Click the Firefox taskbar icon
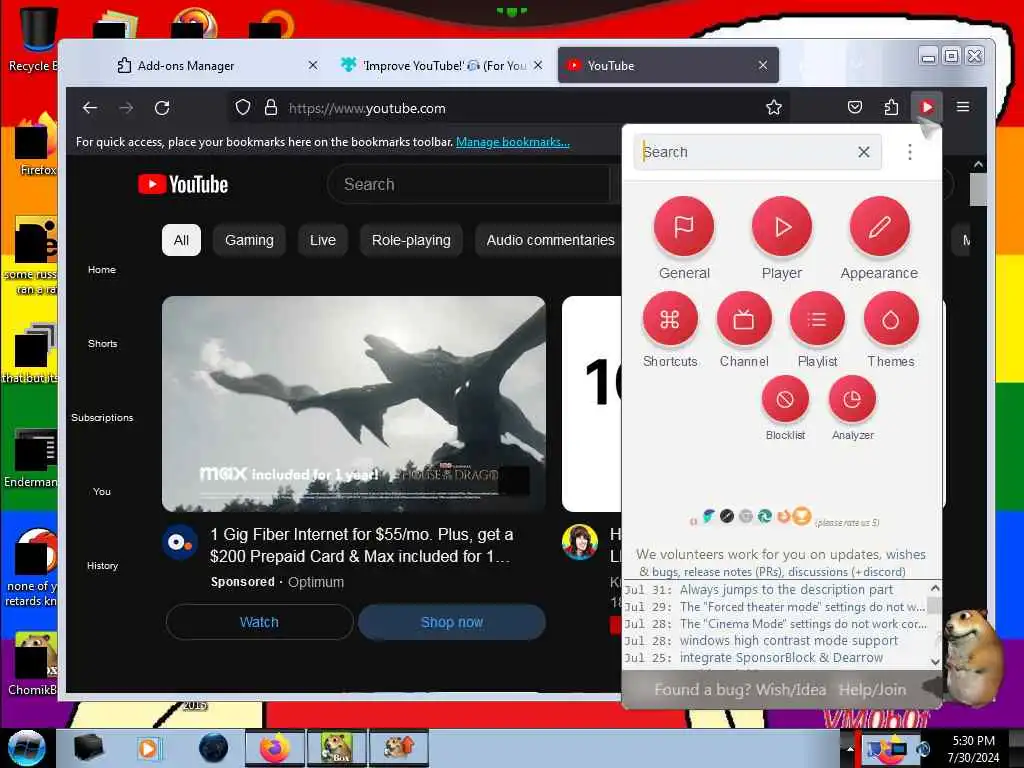 (275, 748)
